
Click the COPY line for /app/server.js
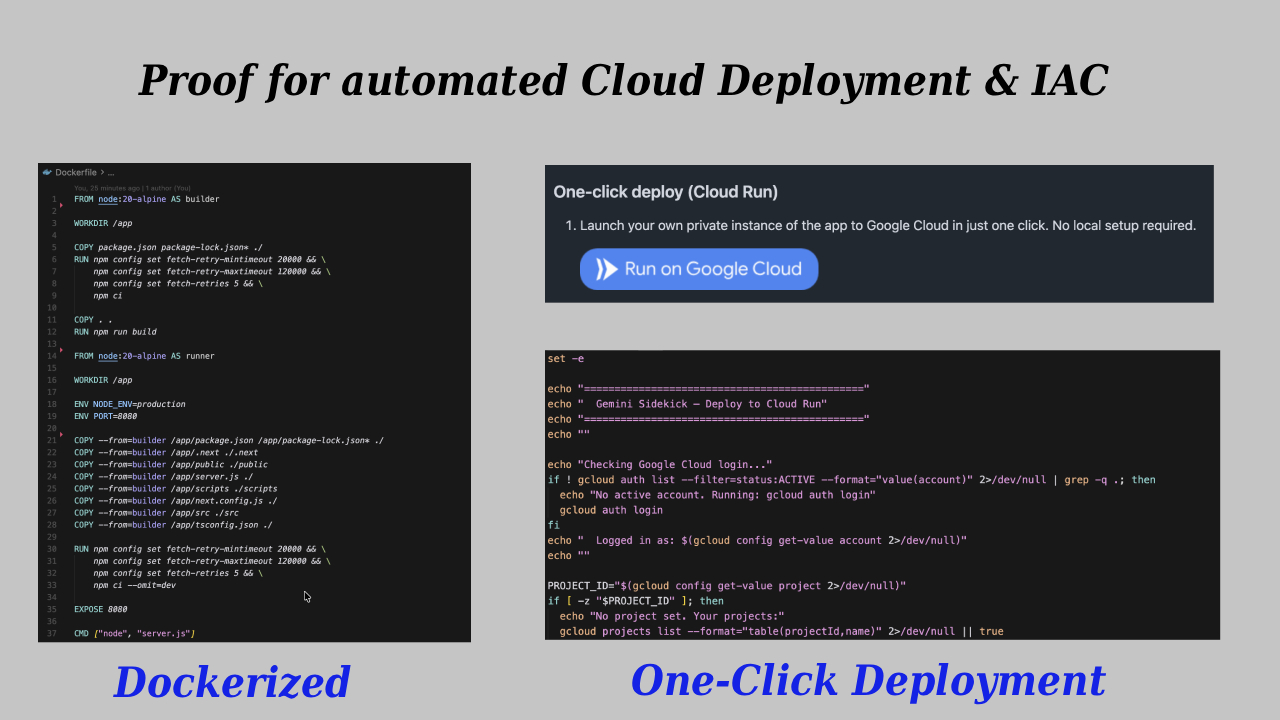coord(164,477)
